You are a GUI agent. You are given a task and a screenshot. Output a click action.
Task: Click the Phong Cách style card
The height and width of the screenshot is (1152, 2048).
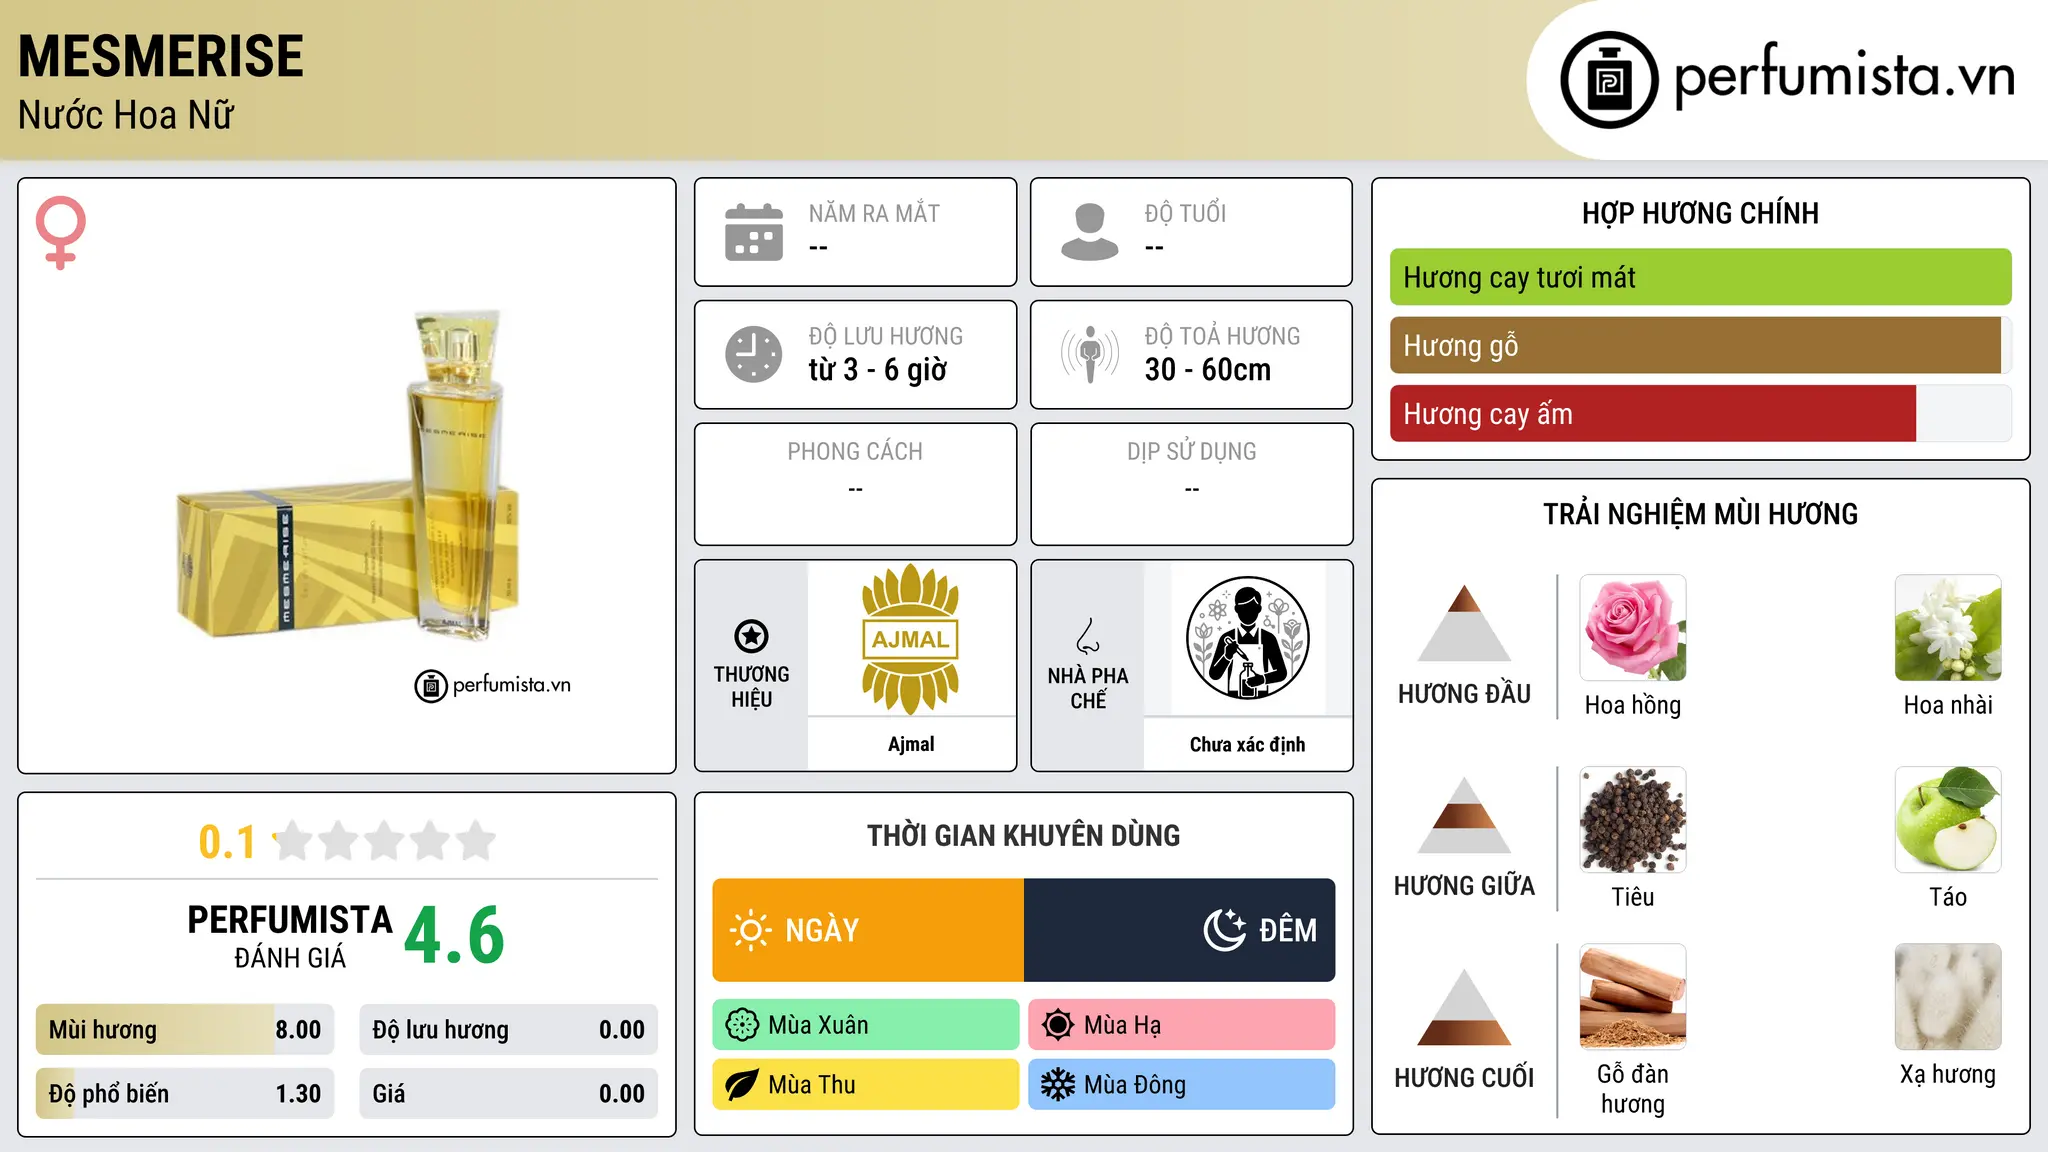coord(856,484)
